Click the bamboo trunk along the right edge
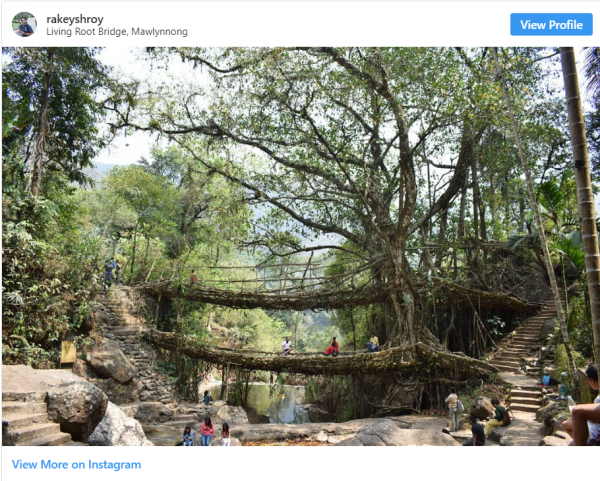This screenshot has width=600, height=481. click(583, 180)
